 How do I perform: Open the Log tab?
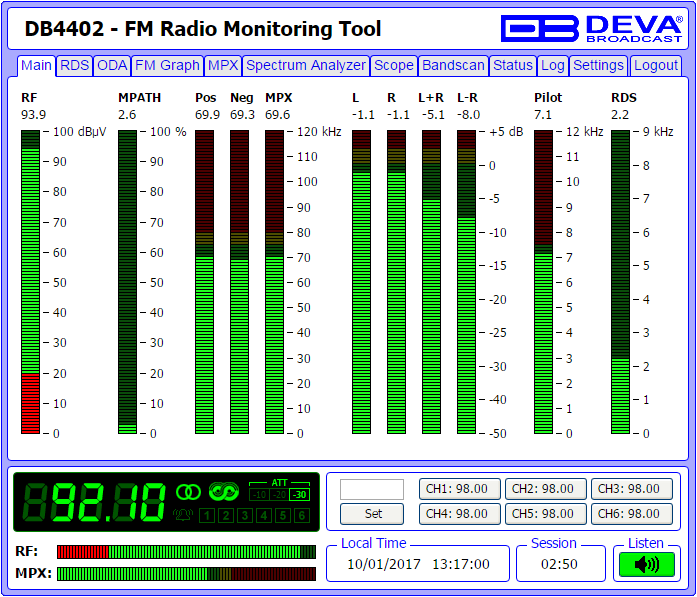[553, 66]
